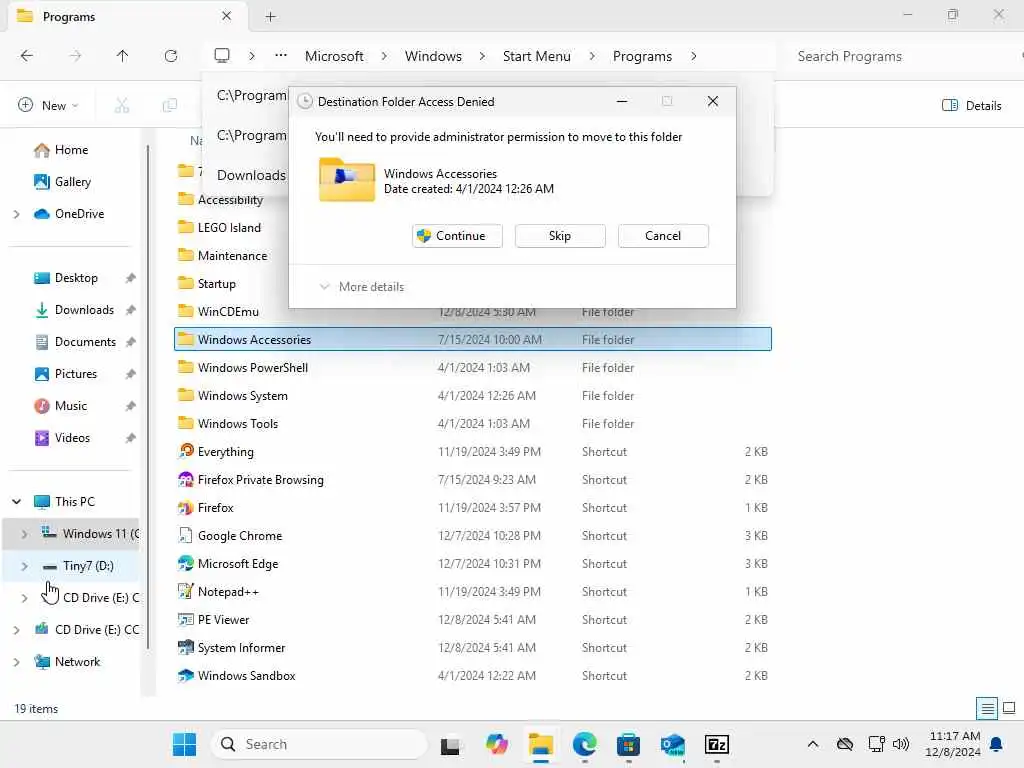The image size is (1024, 768).
Task: Click the Google Chrome shortcut icon
Action: [x=186, y=536]
